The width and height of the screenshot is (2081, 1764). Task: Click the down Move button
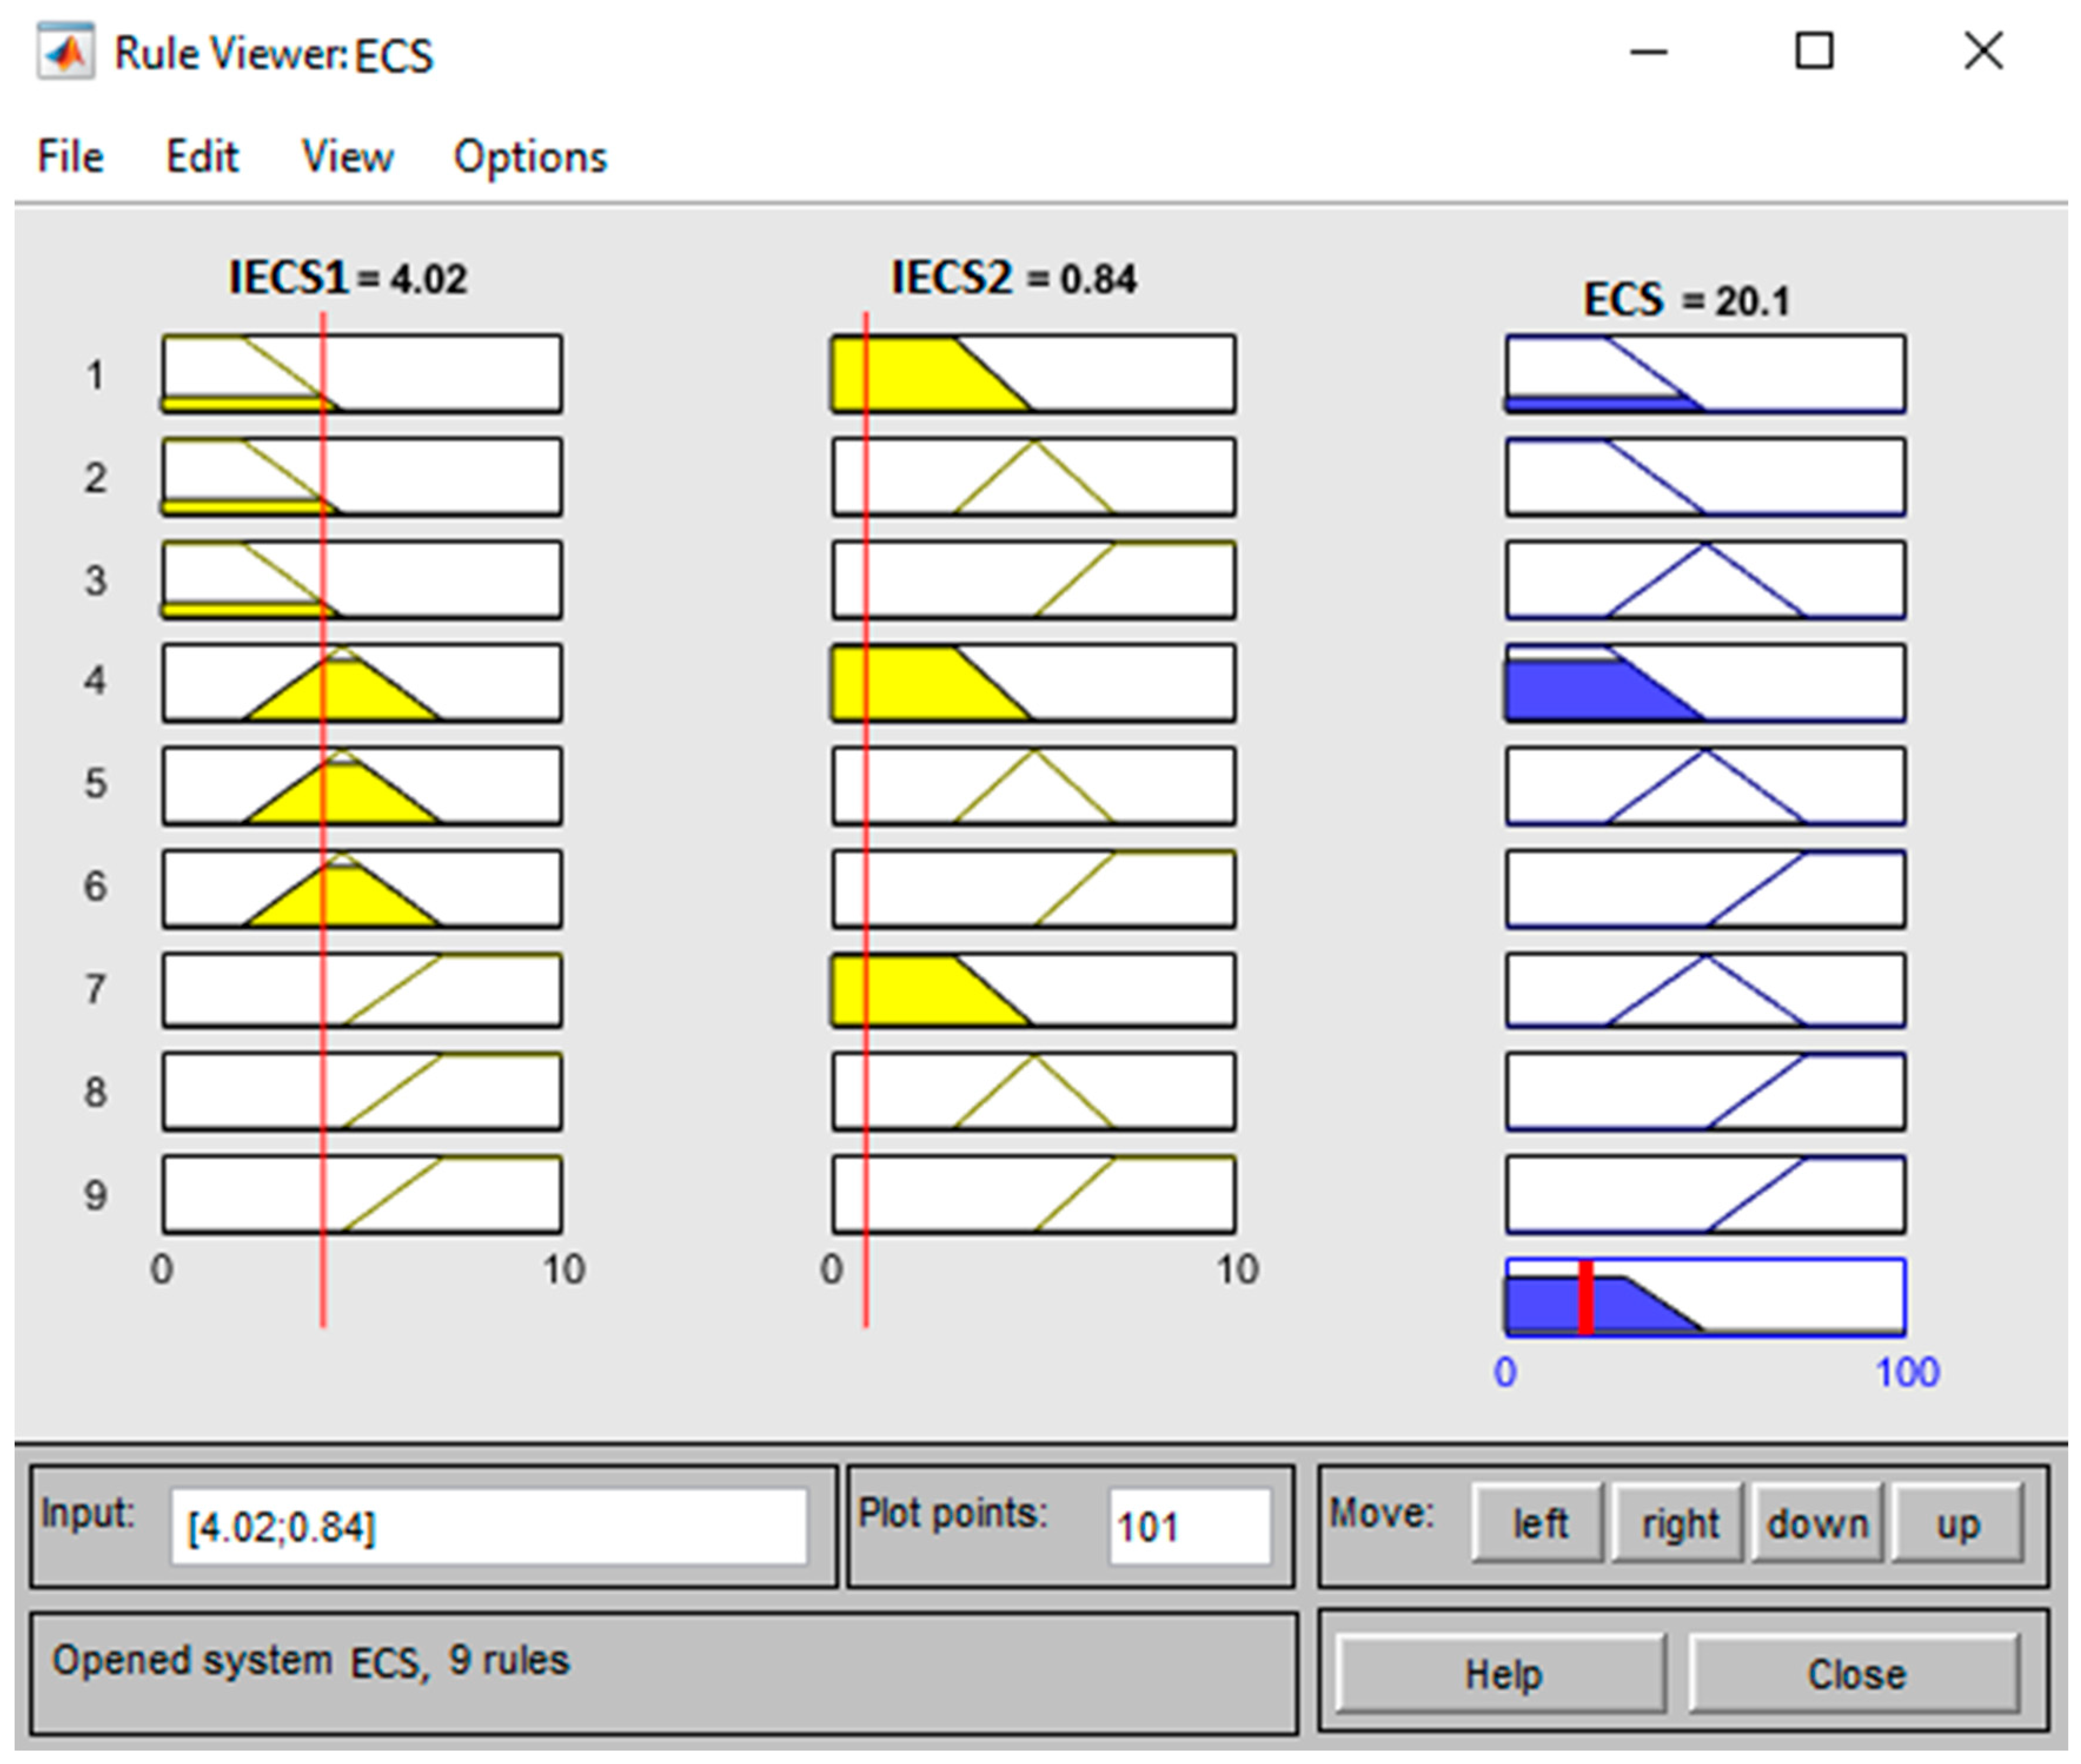click(1817, 1524)
